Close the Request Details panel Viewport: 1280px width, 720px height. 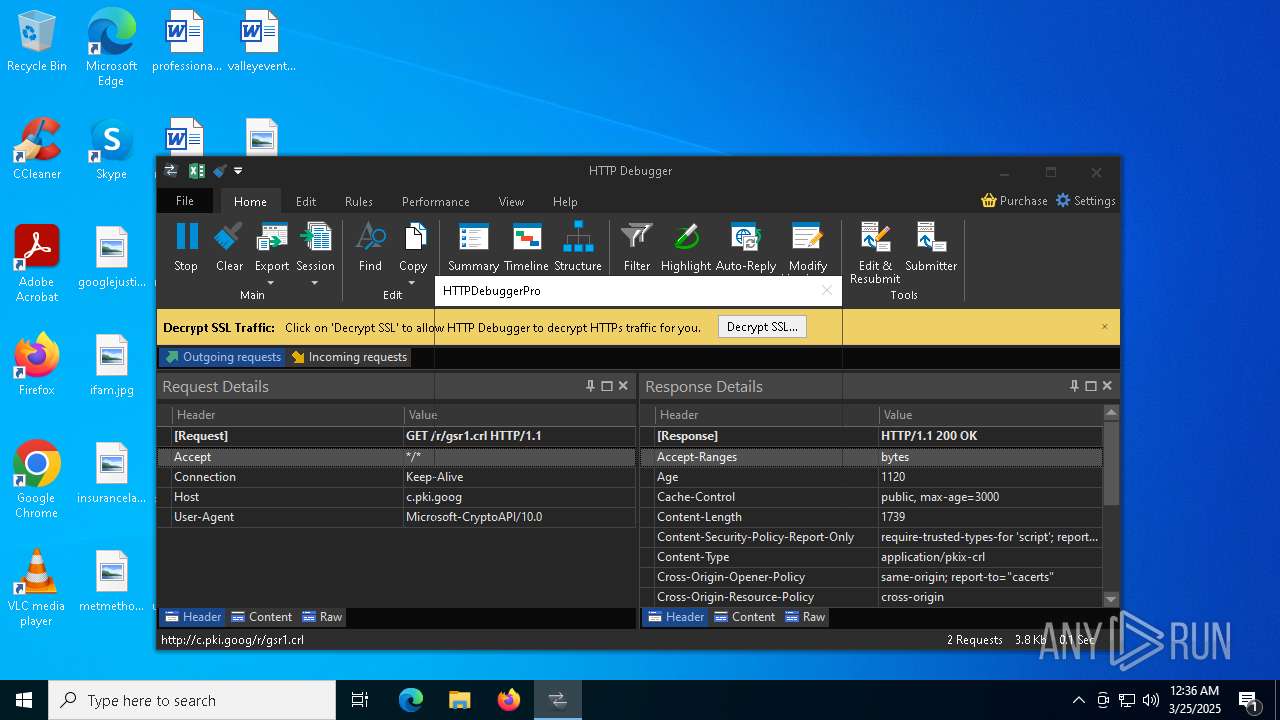point(623,386)
